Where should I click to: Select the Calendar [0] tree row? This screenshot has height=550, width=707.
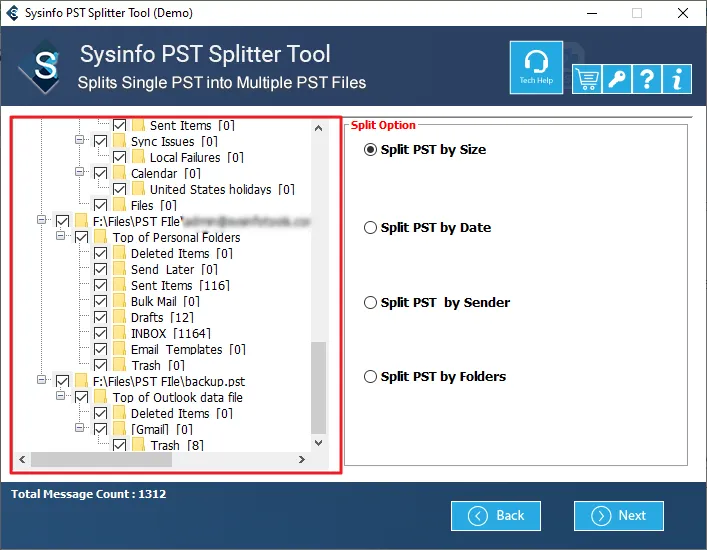click(165, 173)
